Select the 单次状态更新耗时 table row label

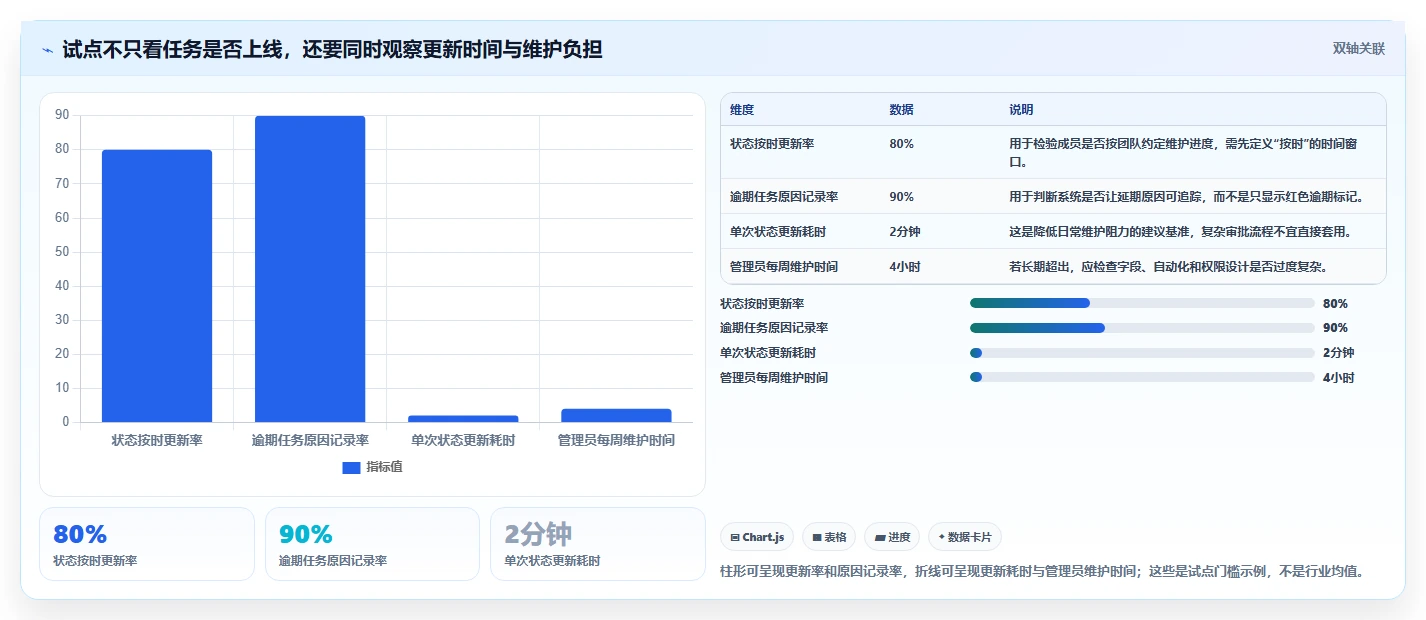point(778,232)
